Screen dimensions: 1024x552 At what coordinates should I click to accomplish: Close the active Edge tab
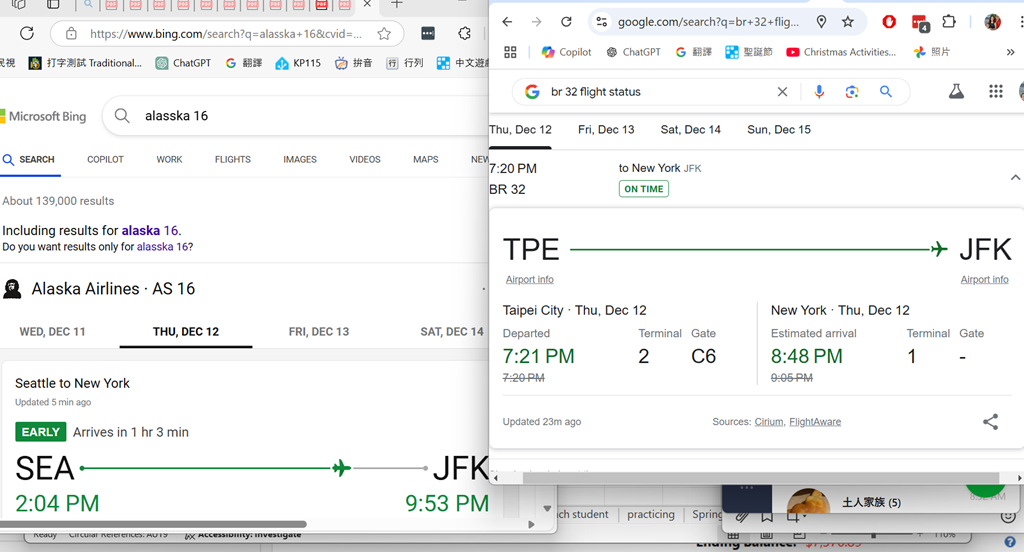pyautogui.click(x=367, y=4)
